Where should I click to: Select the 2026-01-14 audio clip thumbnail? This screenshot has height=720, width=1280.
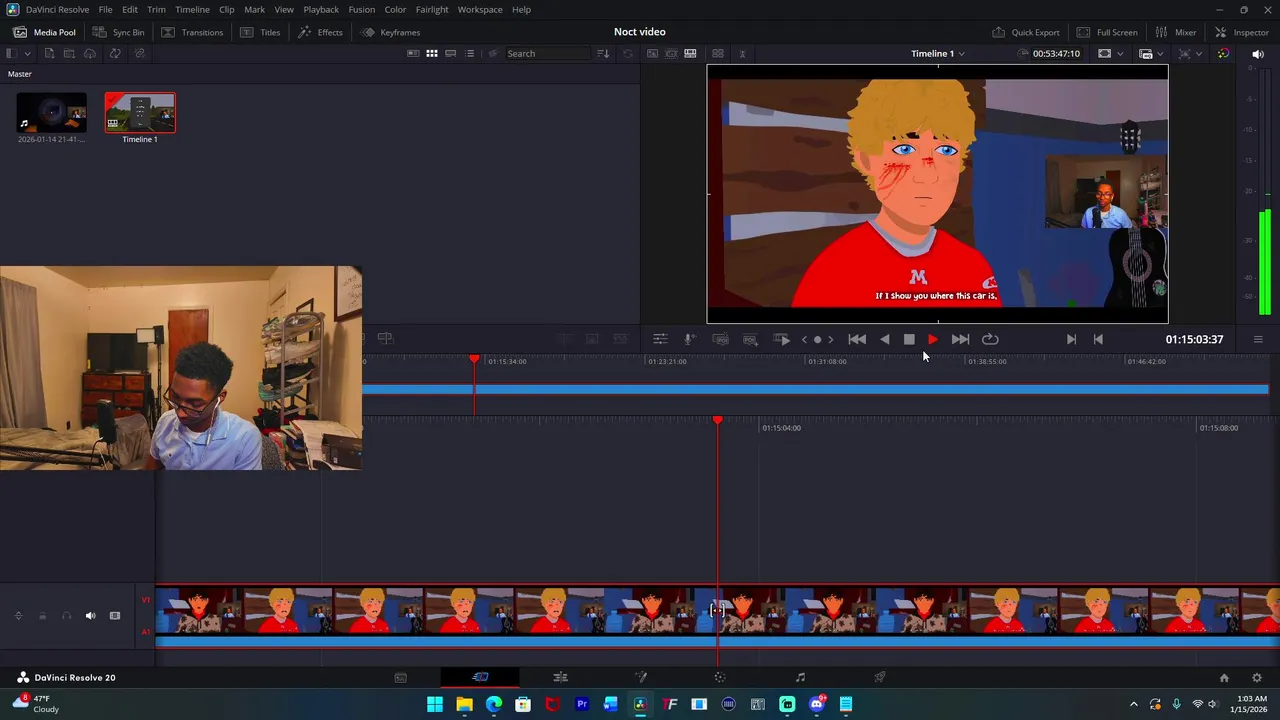51,113
